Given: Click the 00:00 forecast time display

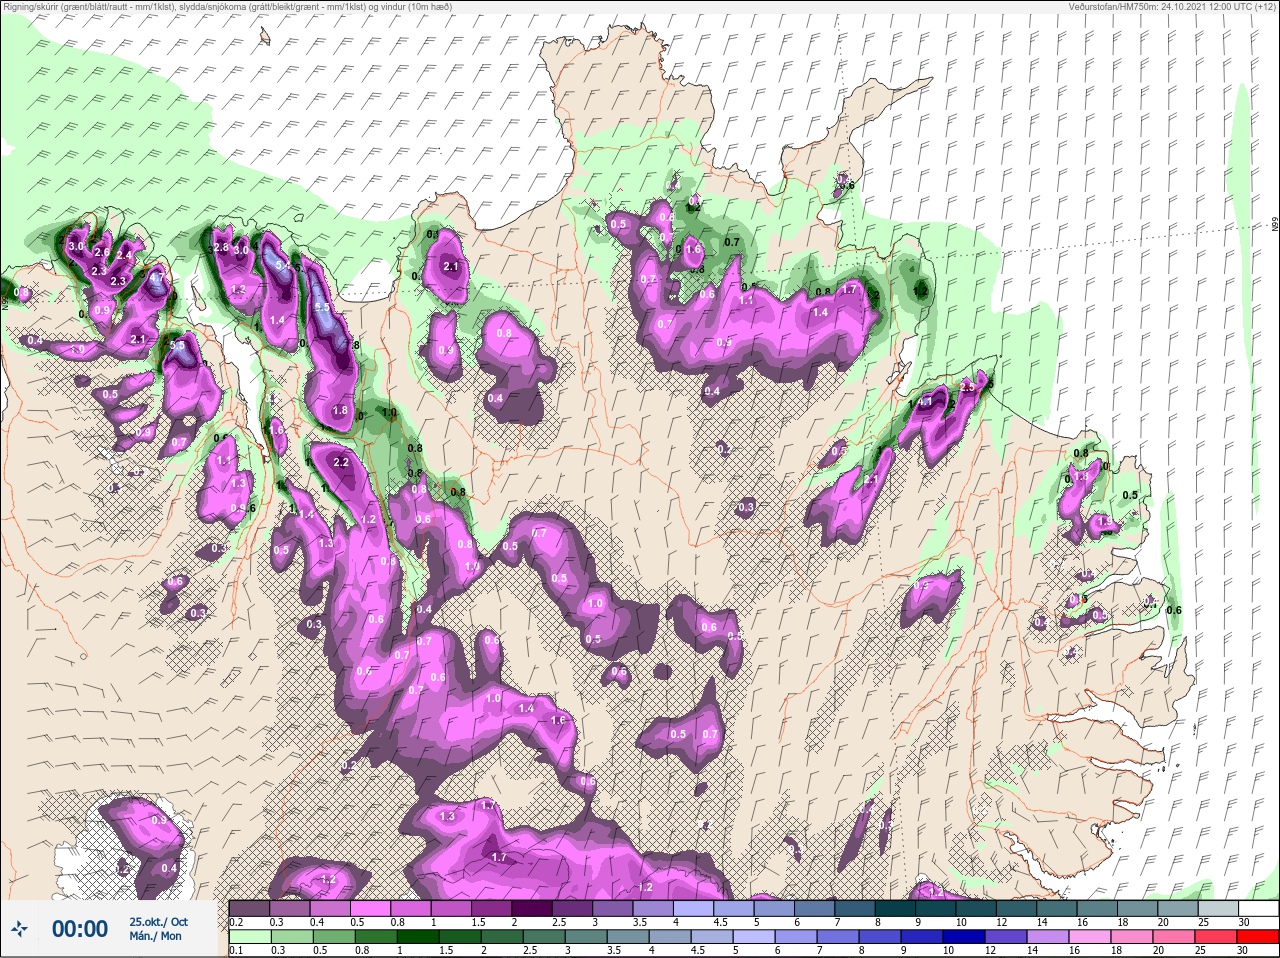Looking at the screenshot, I should (x=80, y=929).
